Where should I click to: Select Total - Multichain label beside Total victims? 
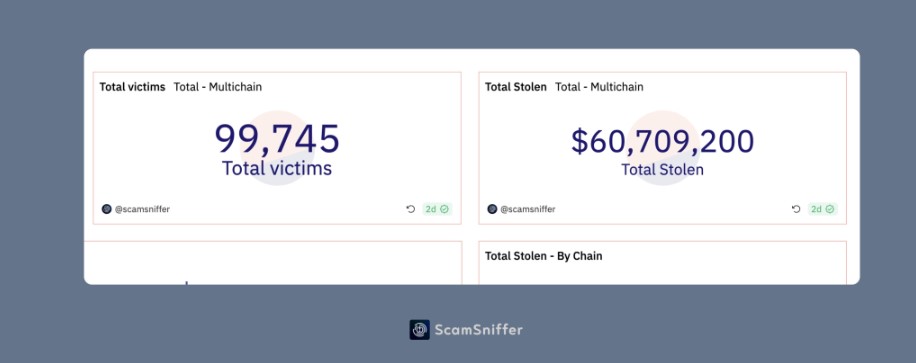[217, 87]
